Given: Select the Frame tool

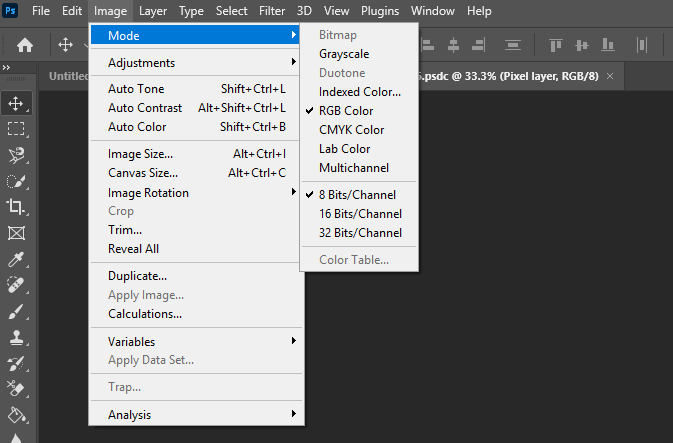Looking at the screenshot, I should click(x=16, y=233).
